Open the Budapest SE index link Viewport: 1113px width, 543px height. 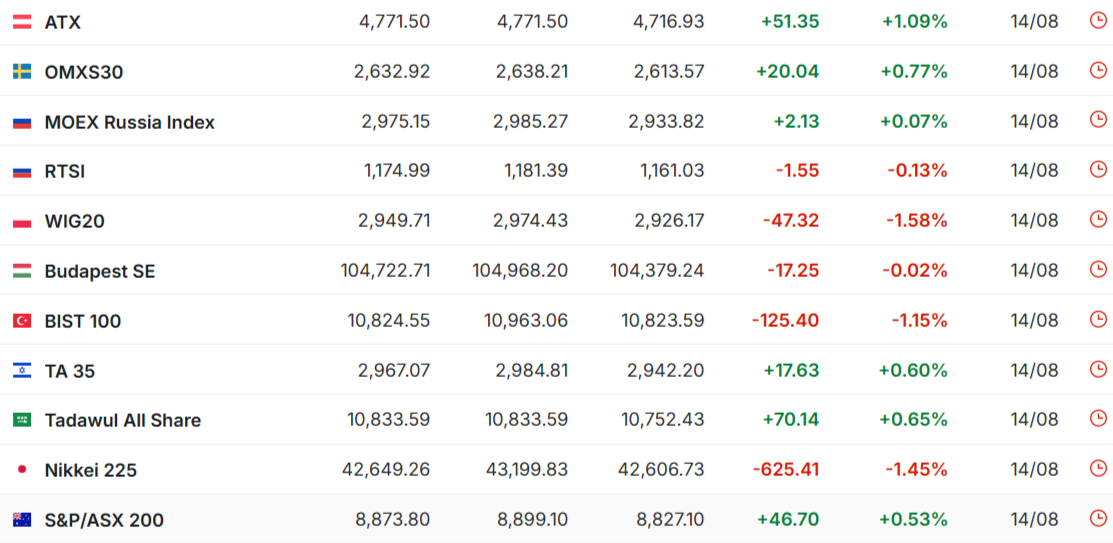click(x=99, y=271)
